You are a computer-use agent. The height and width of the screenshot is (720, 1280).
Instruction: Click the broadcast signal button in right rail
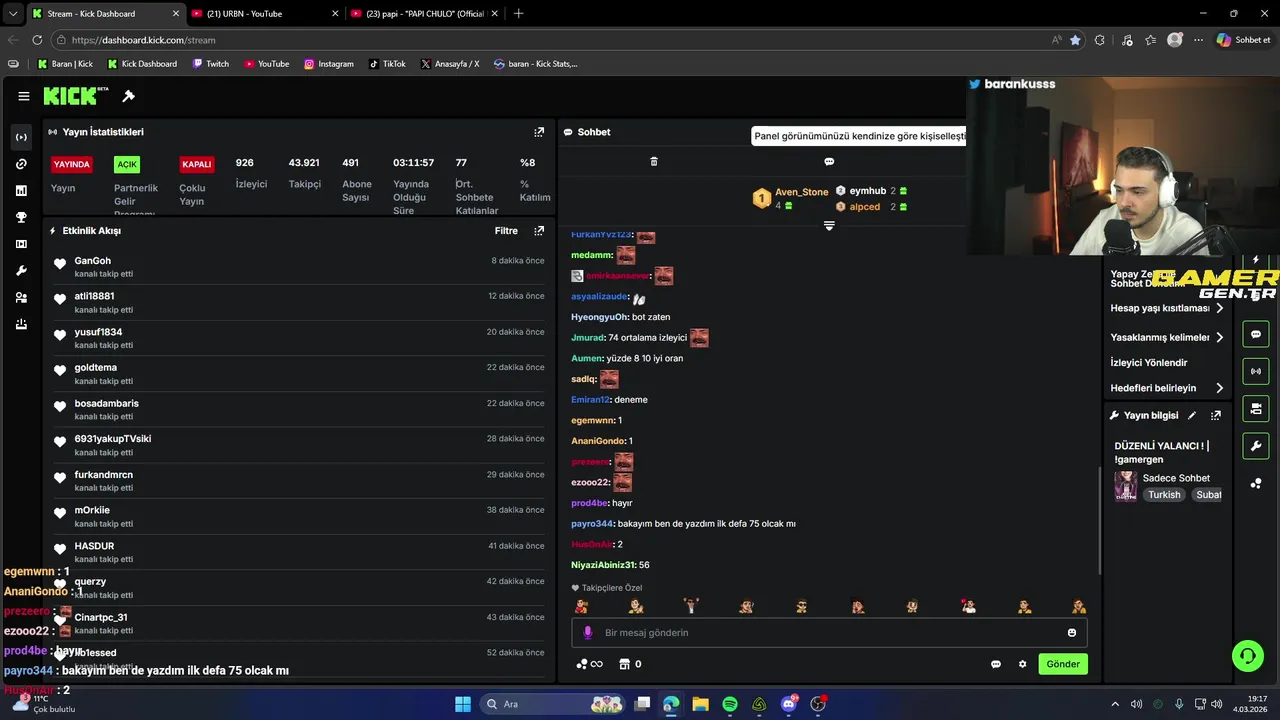point(1256,371)
